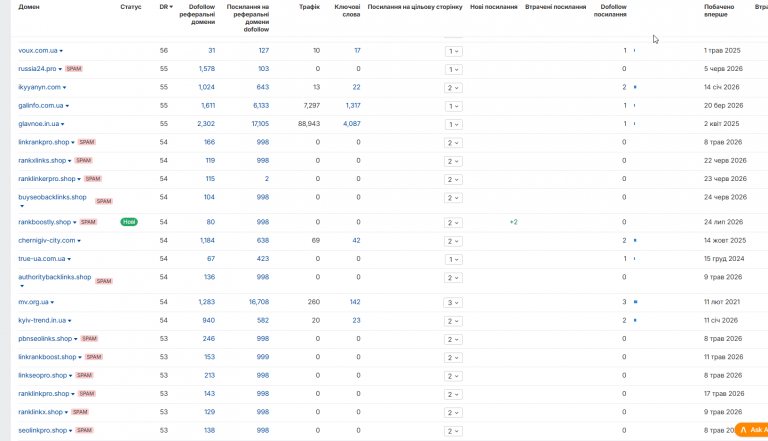The height and width of the screenshot is (441, 768).
Task: Open target page links dropdown for ikyyanyn.com
Action: [454, 88]
